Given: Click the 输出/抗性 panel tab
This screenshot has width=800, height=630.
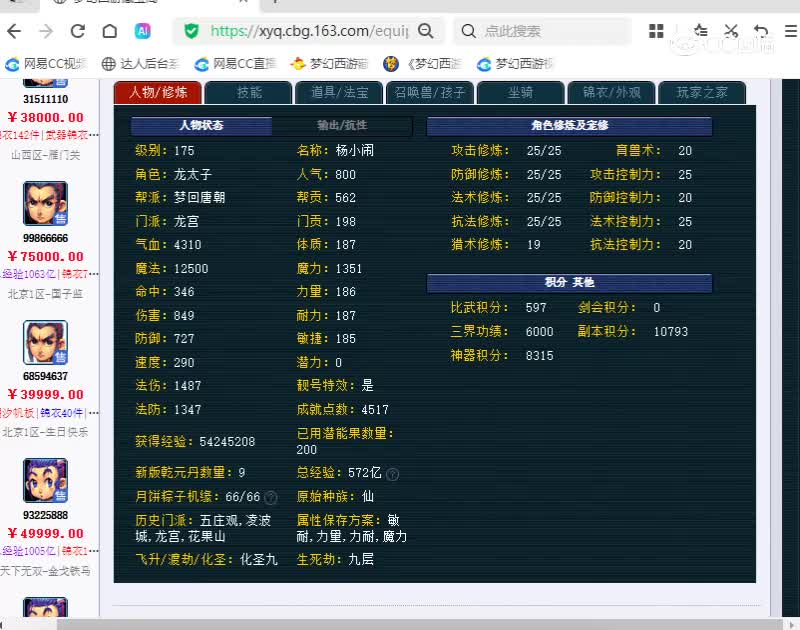Looking at the screenshot, I should [x=341, y=126].
